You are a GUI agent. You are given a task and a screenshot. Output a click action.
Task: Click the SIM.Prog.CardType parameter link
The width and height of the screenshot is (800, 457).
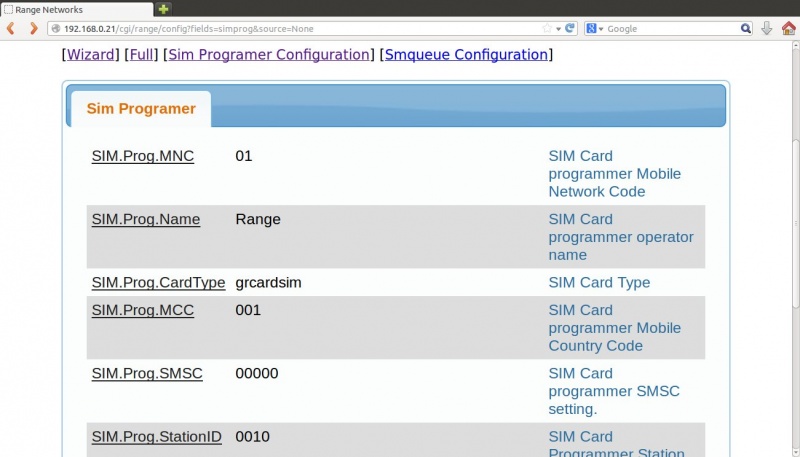[158, 283]
